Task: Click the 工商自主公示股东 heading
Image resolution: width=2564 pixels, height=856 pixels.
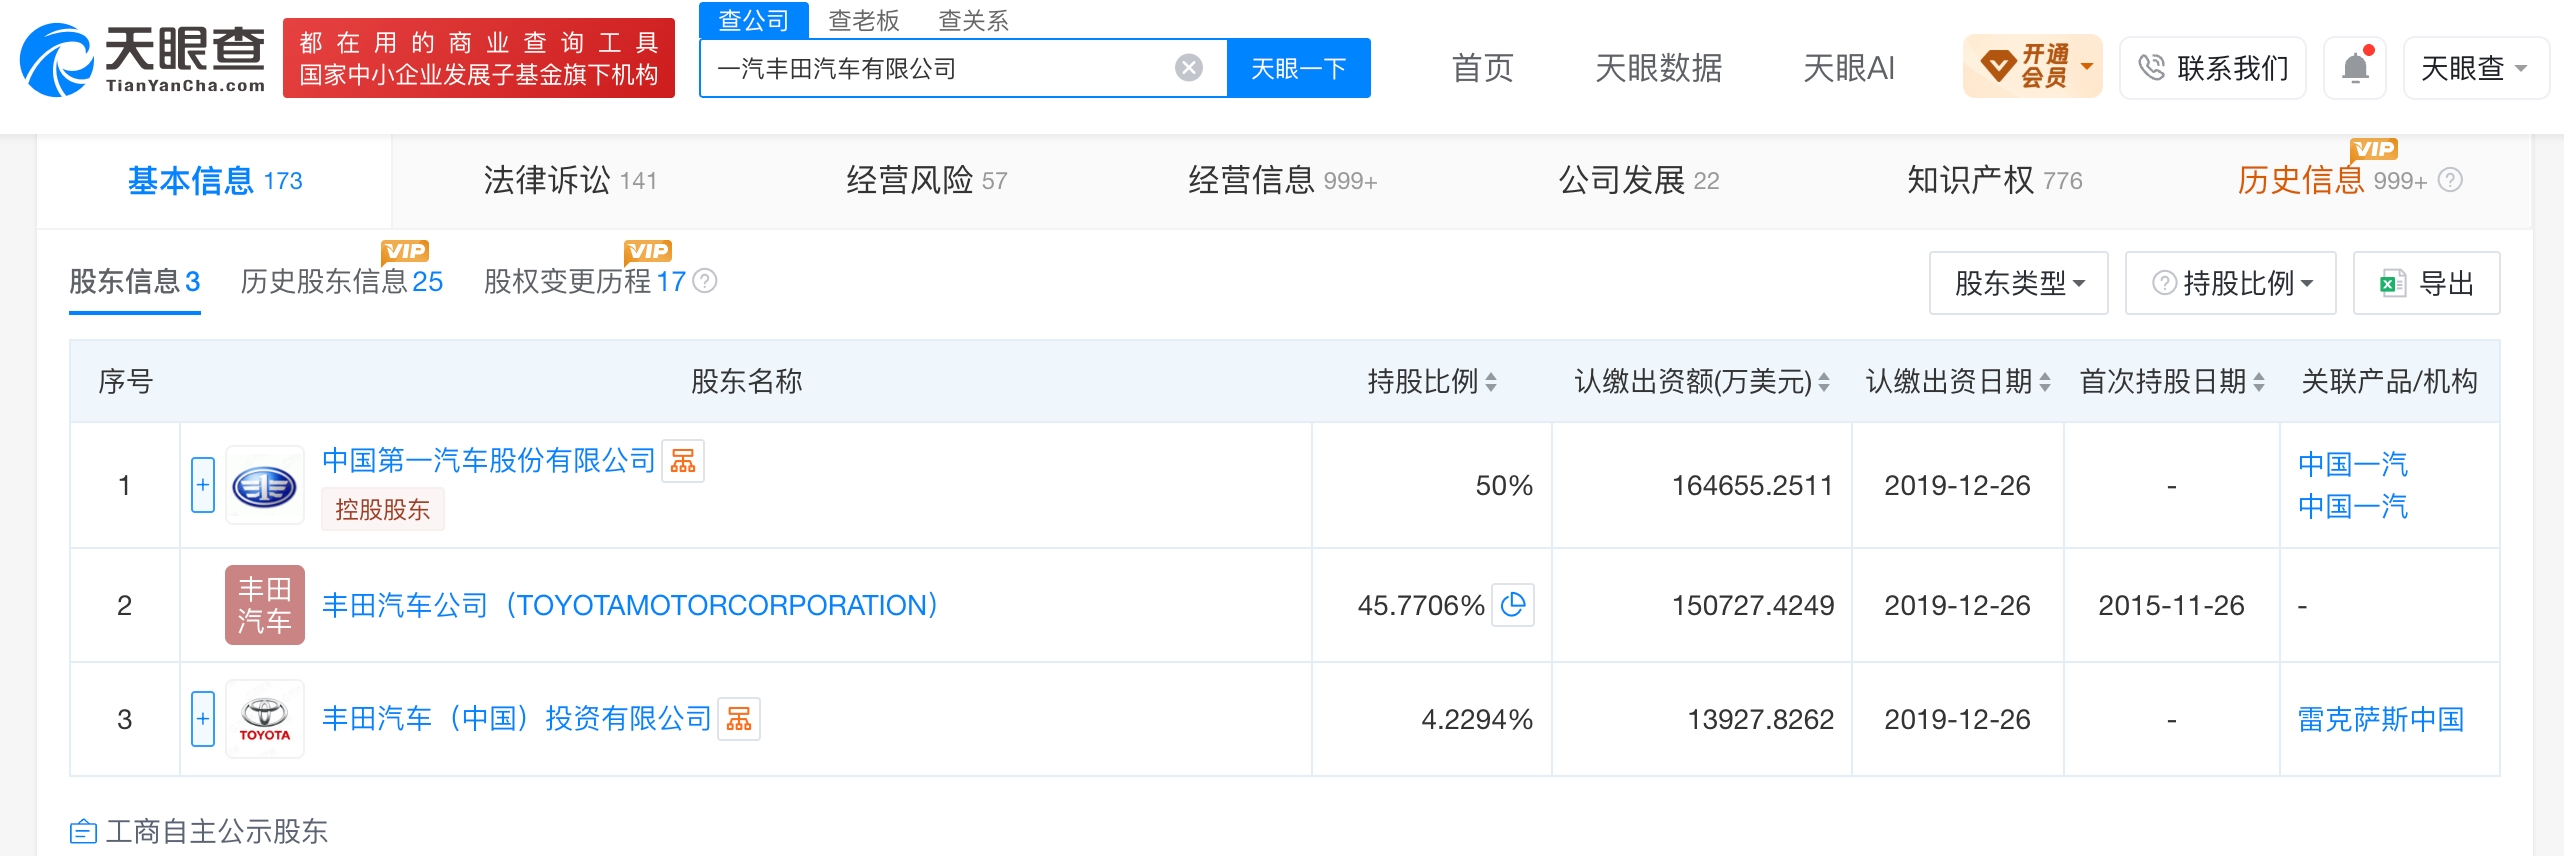Action: pyautogui.click(x=217, y=831)
